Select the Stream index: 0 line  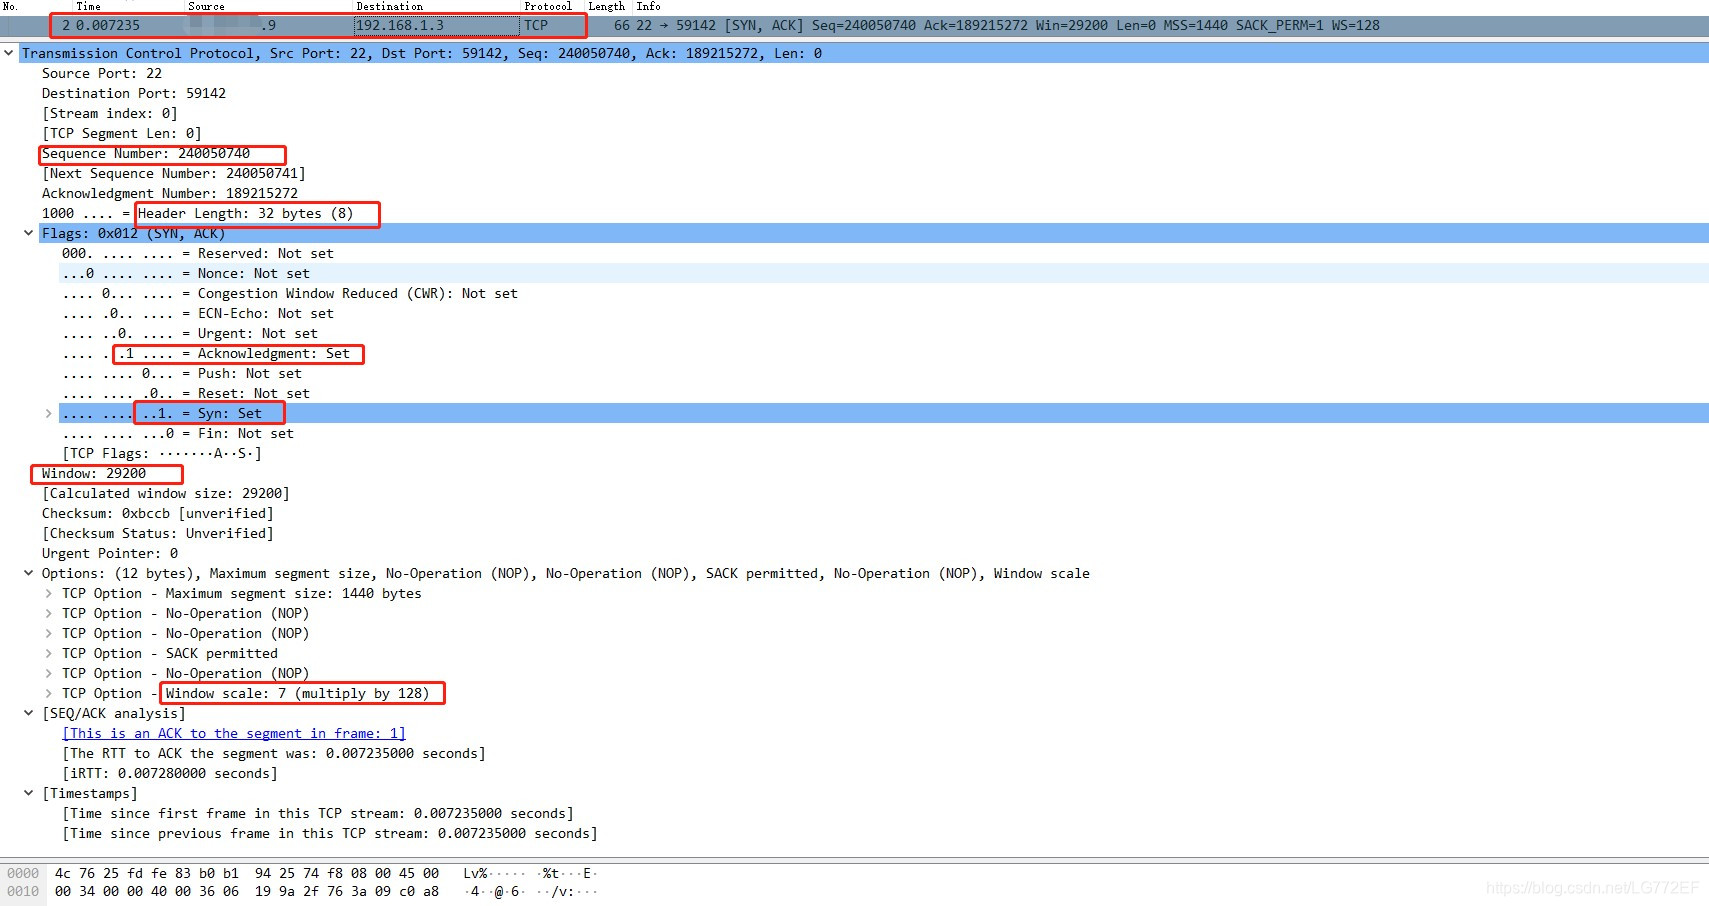110,113
